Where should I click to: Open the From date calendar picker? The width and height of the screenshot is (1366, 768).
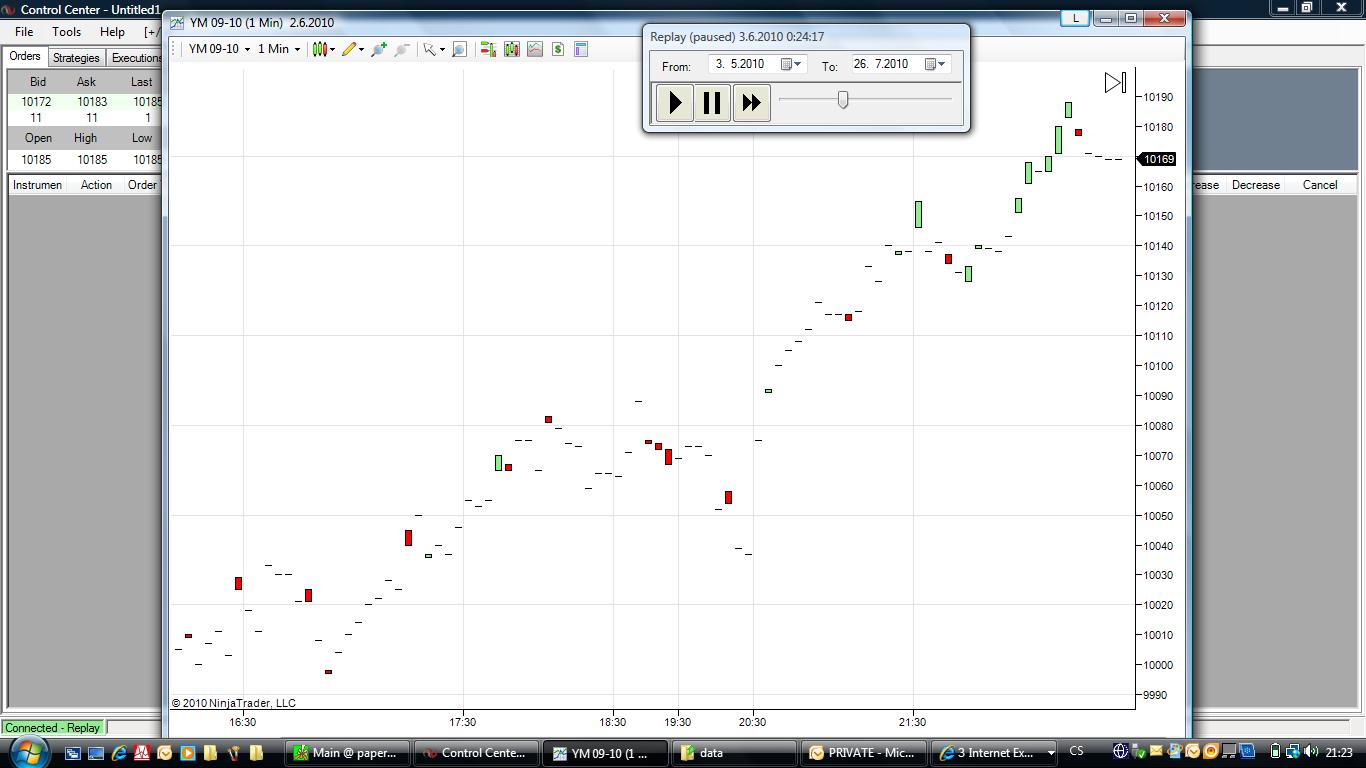tap(791, 64)
